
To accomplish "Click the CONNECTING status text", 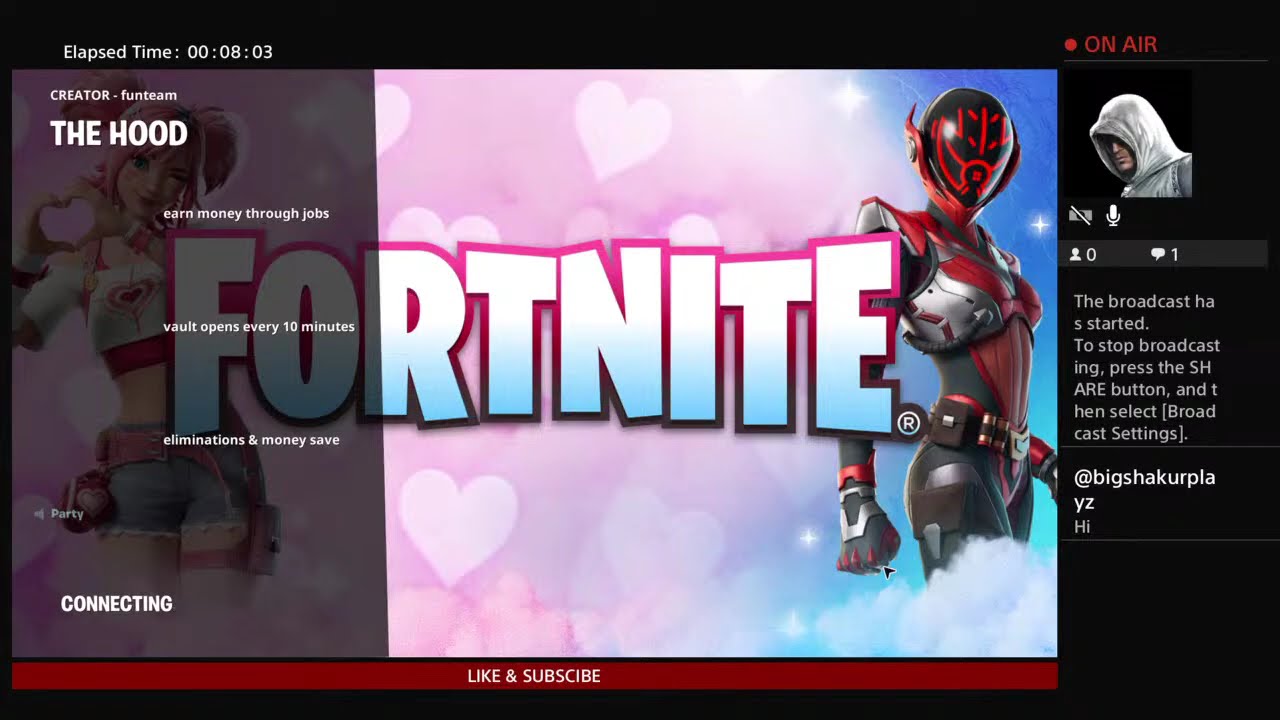I will tap(116, 604).
